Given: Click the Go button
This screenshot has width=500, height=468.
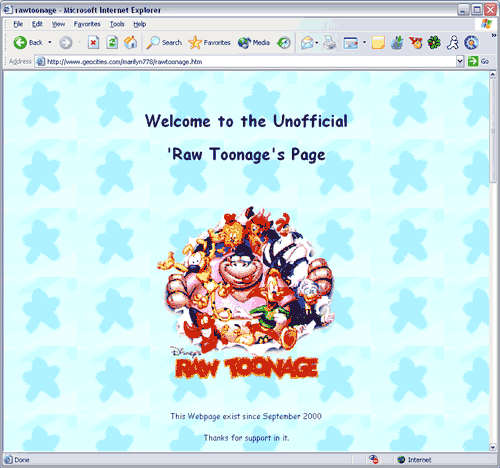Looking at the screenshot, I should (478, 61).
